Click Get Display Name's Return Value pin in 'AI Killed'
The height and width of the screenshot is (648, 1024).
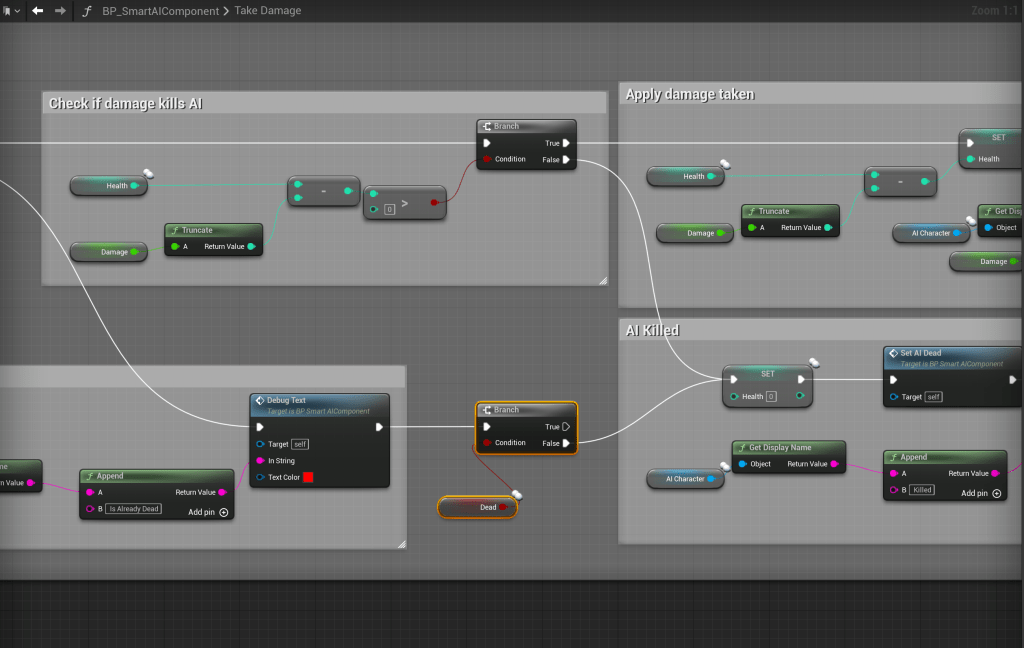[834, 464]
